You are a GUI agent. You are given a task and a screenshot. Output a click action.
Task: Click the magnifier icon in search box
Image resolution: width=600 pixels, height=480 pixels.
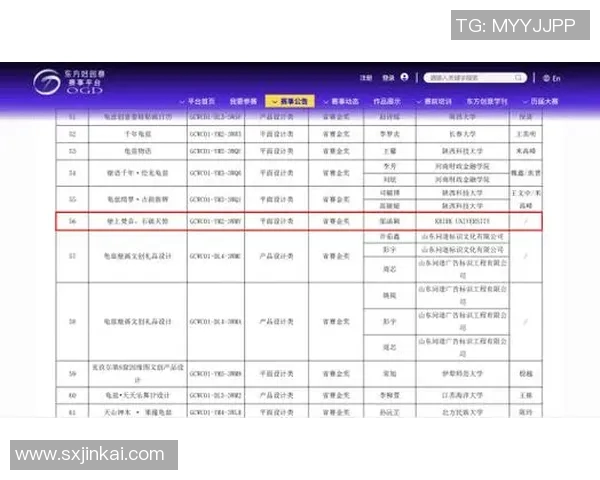point(518,78)
